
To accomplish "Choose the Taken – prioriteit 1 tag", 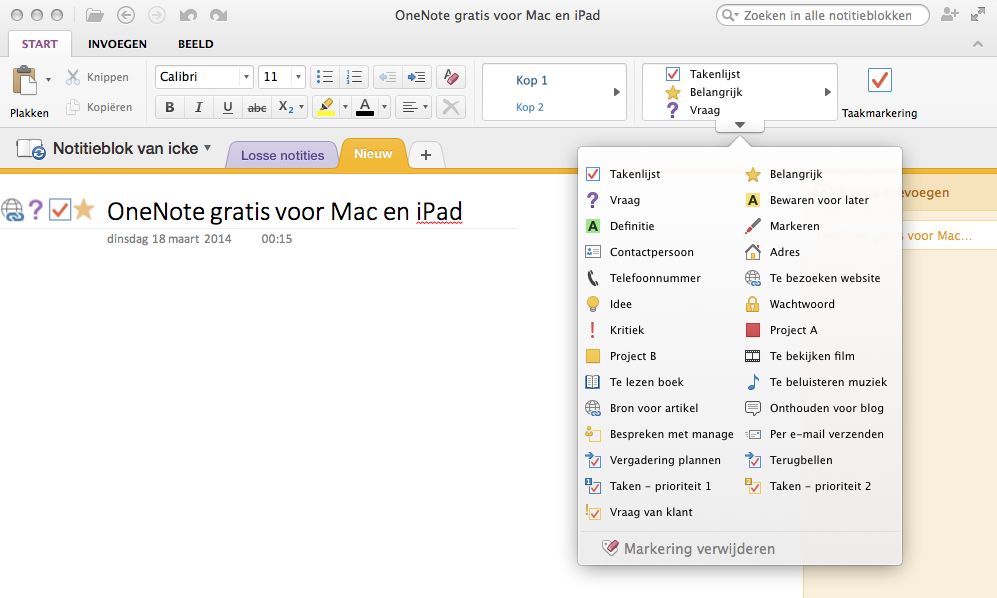I will [x=660, y=486].
